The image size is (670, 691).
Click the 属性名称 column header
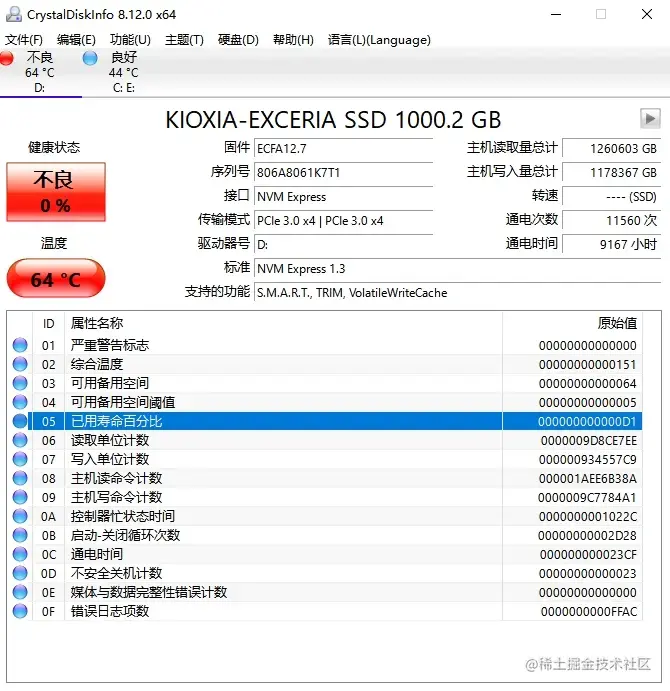[x=283, y=323]
